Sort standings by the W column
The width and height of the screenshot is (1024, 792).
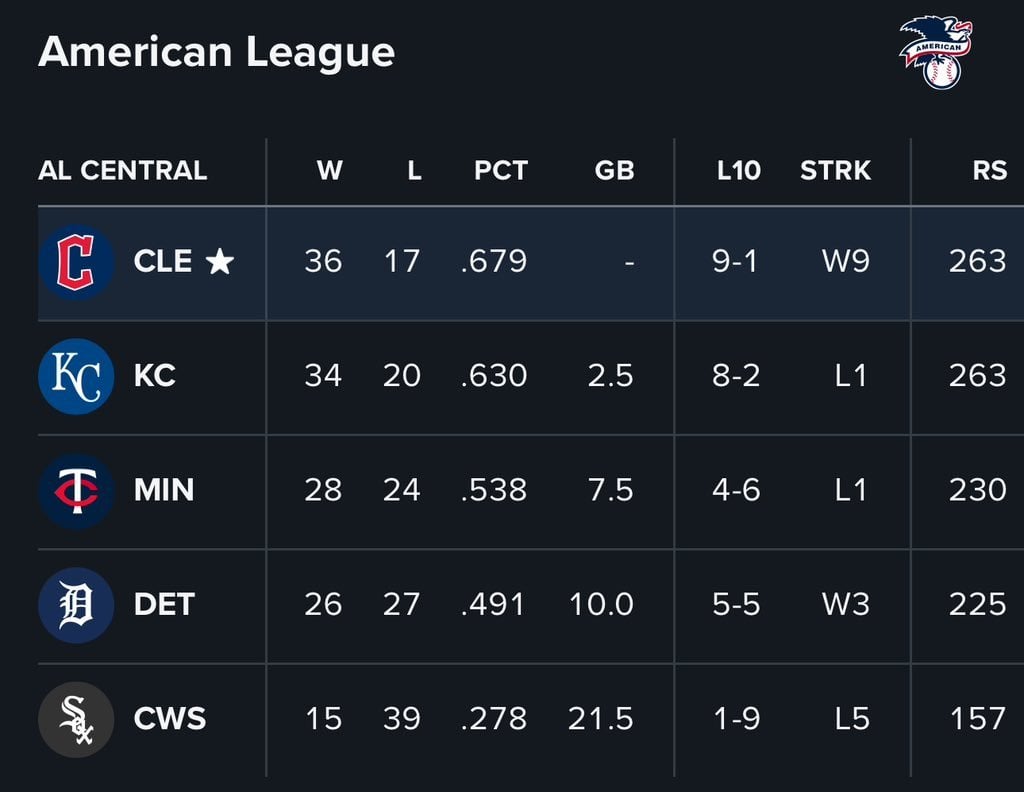click(329, 170)
